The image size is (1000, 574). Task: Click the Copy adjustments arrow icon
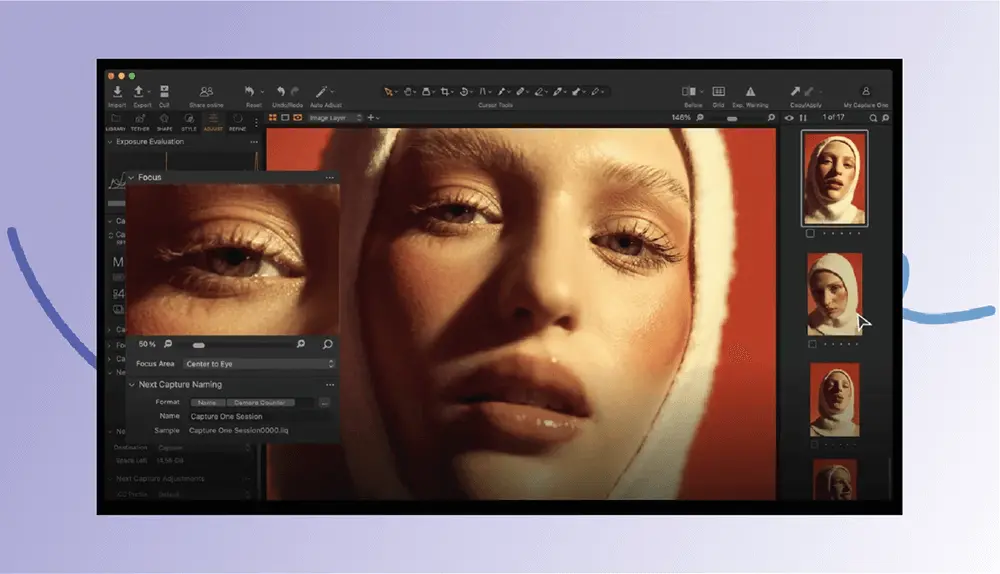pyautogui.click(x=795, y=92)
